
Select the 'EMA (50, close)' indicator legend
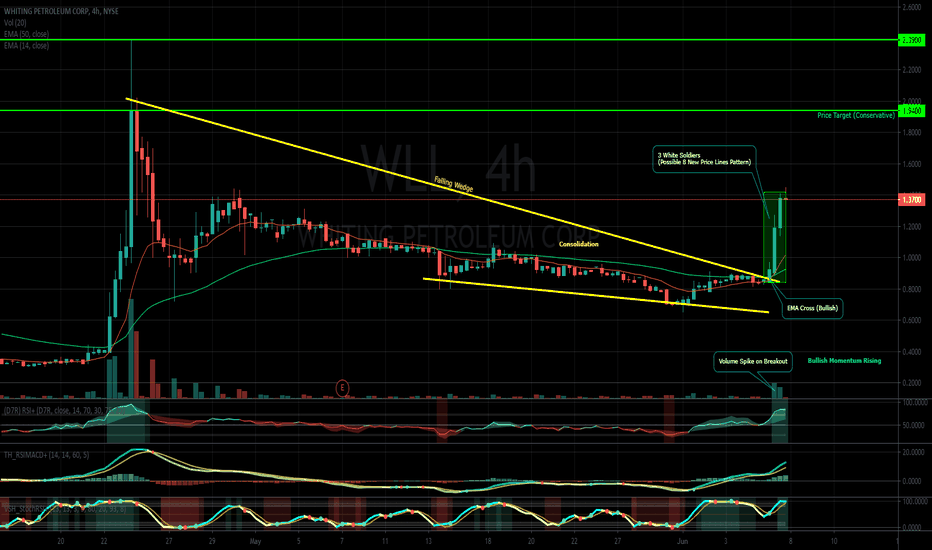[x=26, y=34]
